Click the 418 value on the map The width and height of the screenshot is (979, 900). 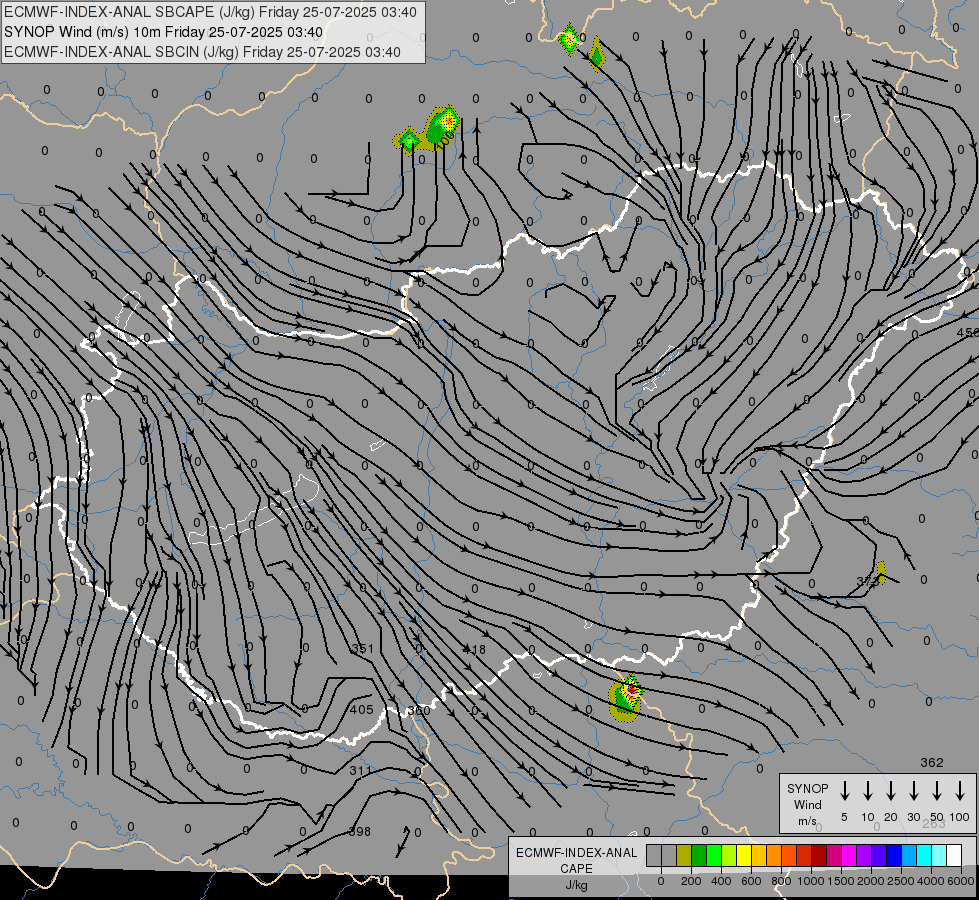click(x=474, y=650)
